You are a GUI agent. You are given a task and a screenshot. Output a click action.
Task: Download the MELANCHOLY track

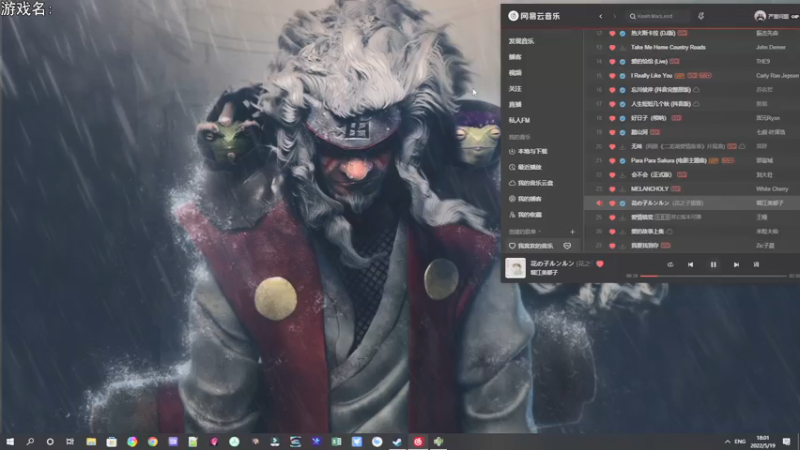(x=622, y=189)
